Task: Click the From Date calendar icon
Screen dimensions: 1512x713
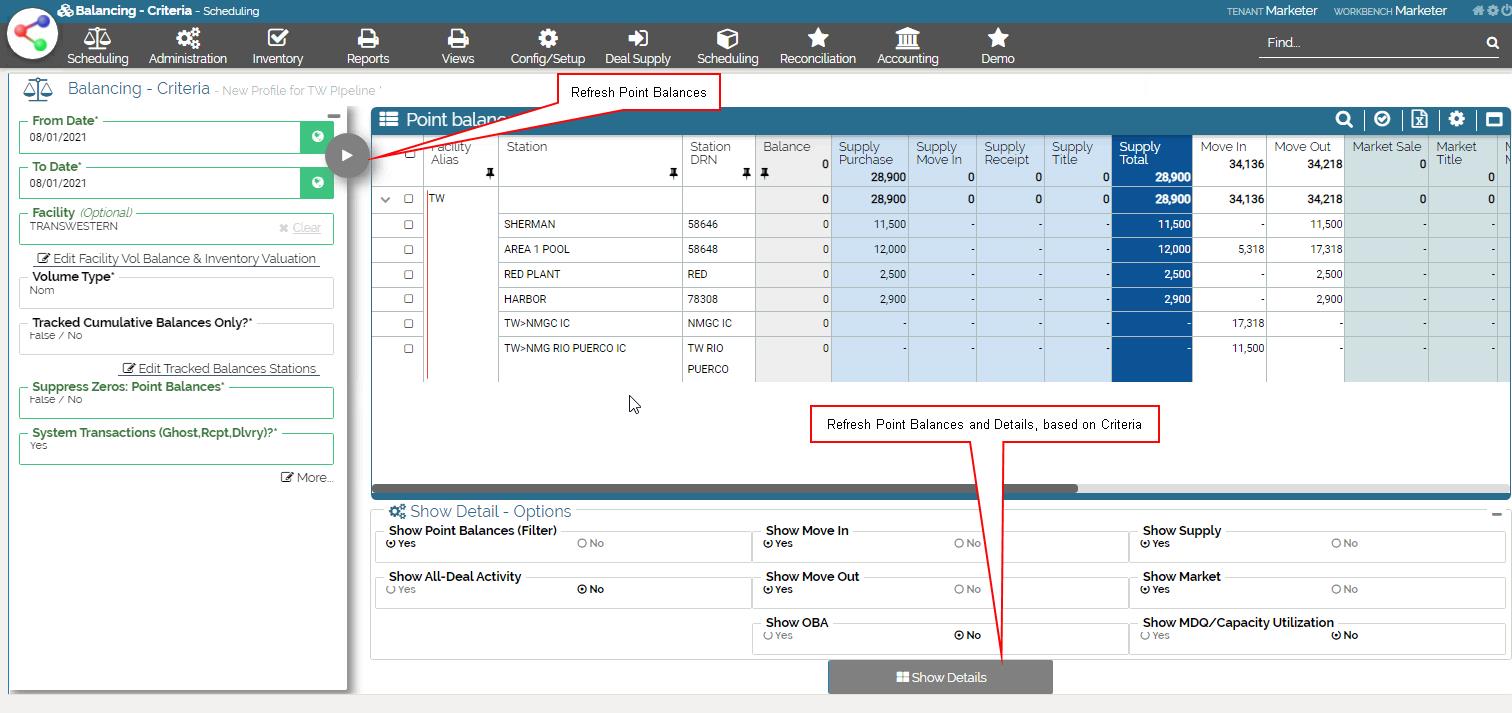Action: (x=317, y=138)
